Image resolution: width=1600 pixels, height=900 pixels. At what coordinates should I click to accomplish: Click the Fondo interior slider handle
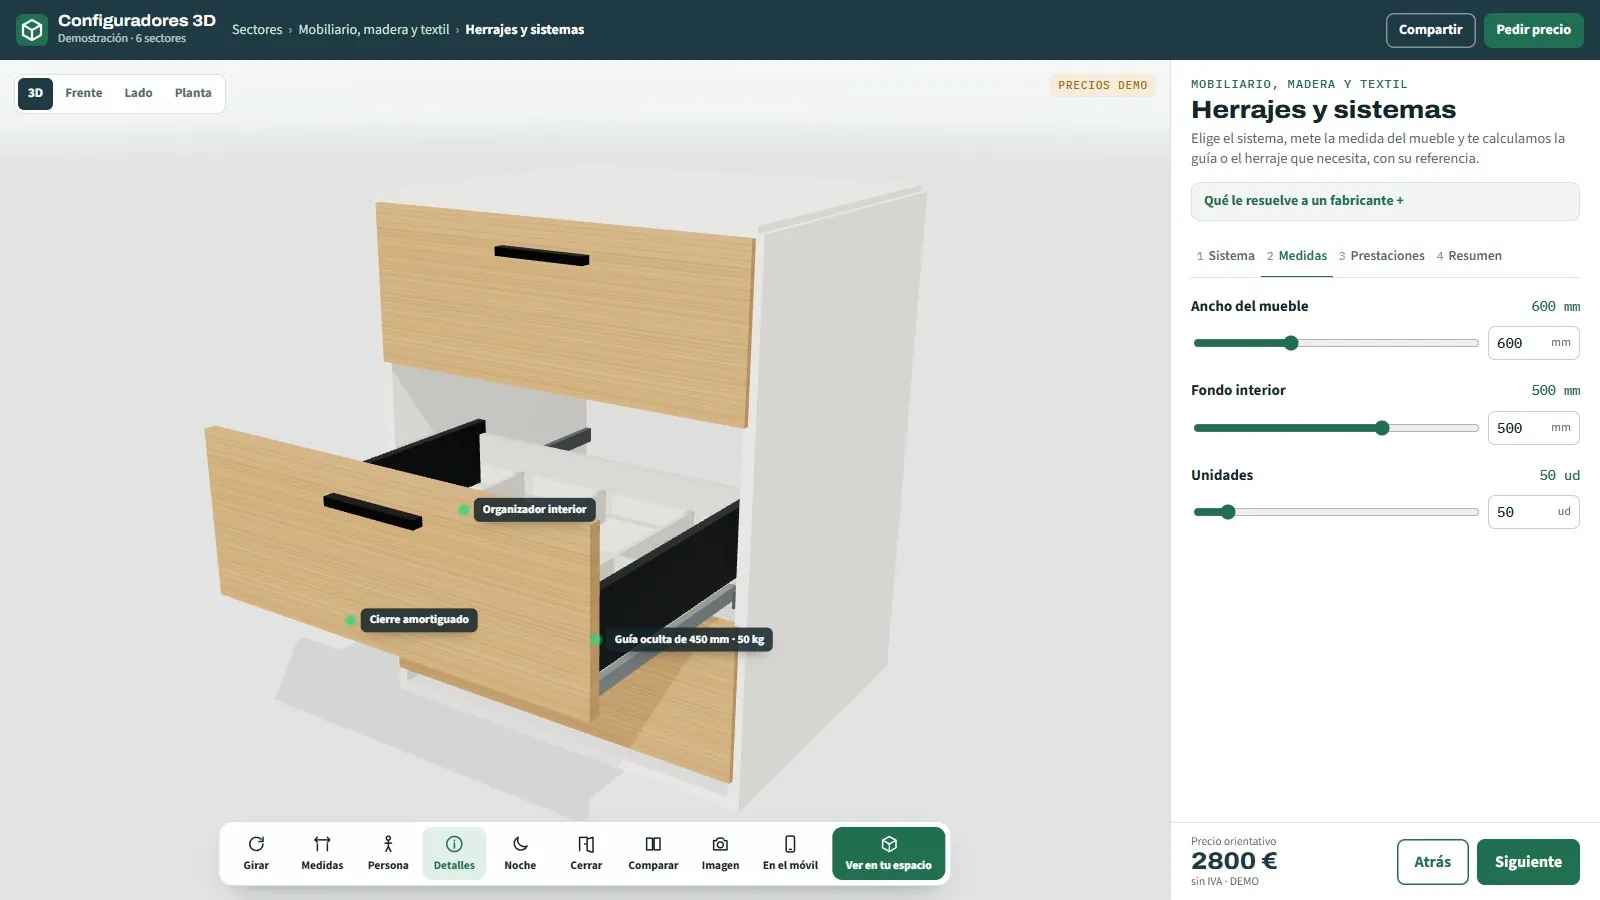(x=1382, y=428)
